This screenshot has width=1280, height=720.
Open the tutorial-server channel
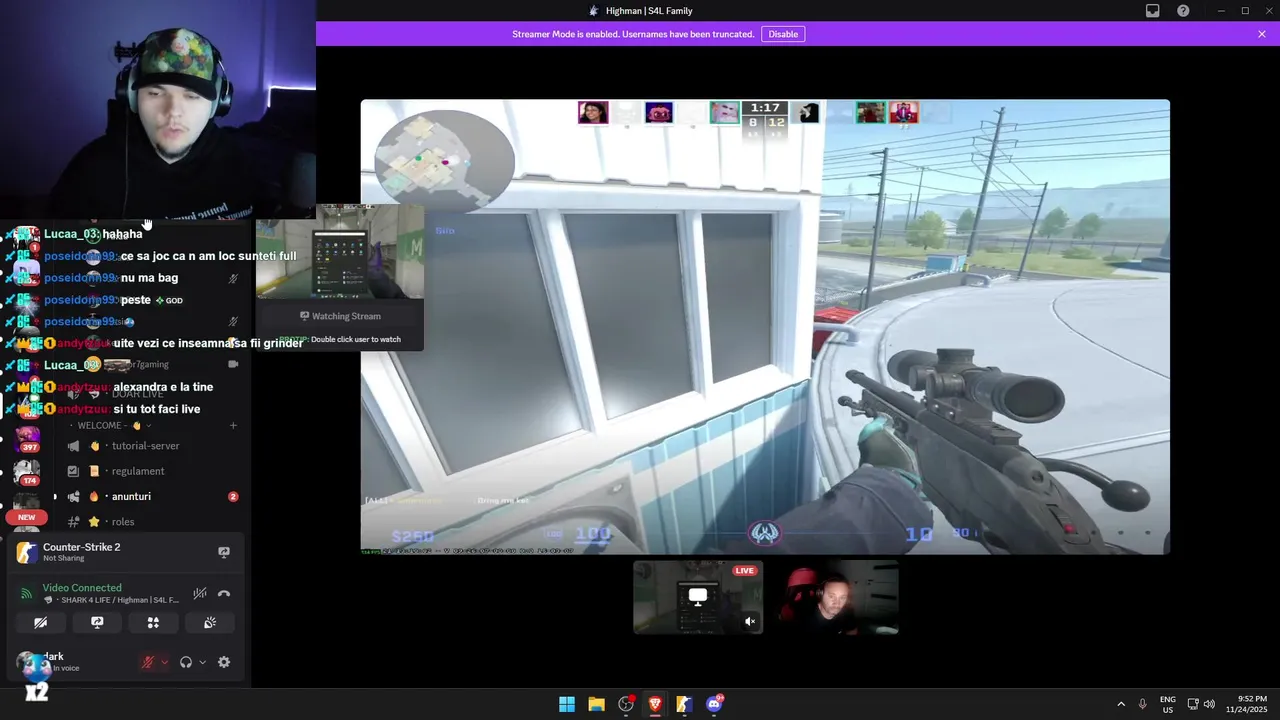[146, 446]
